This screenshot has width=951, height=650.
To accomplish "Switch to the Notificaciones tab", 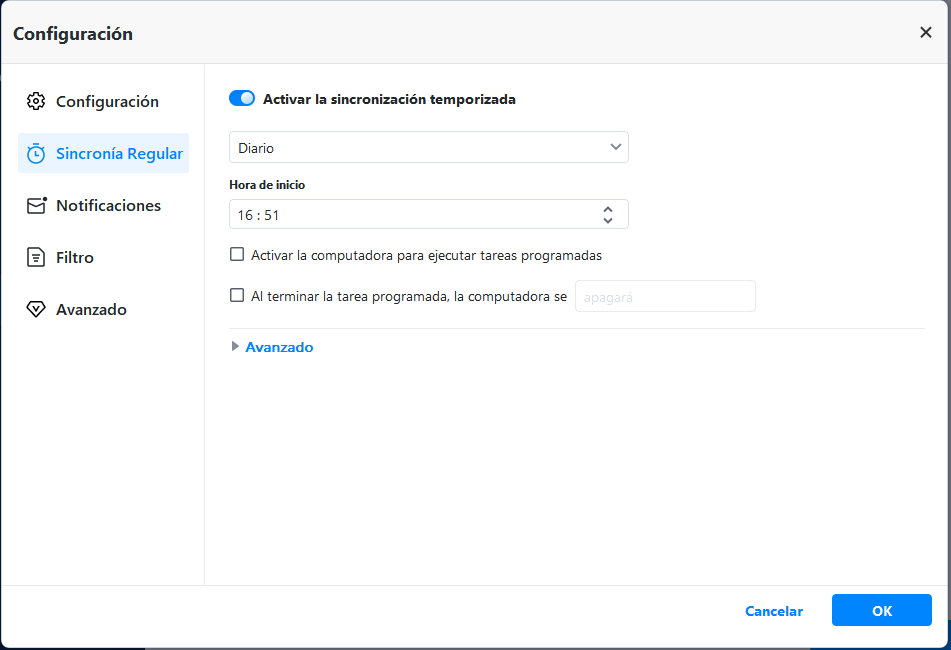I will pyautogui.click(x=108, y=206).
